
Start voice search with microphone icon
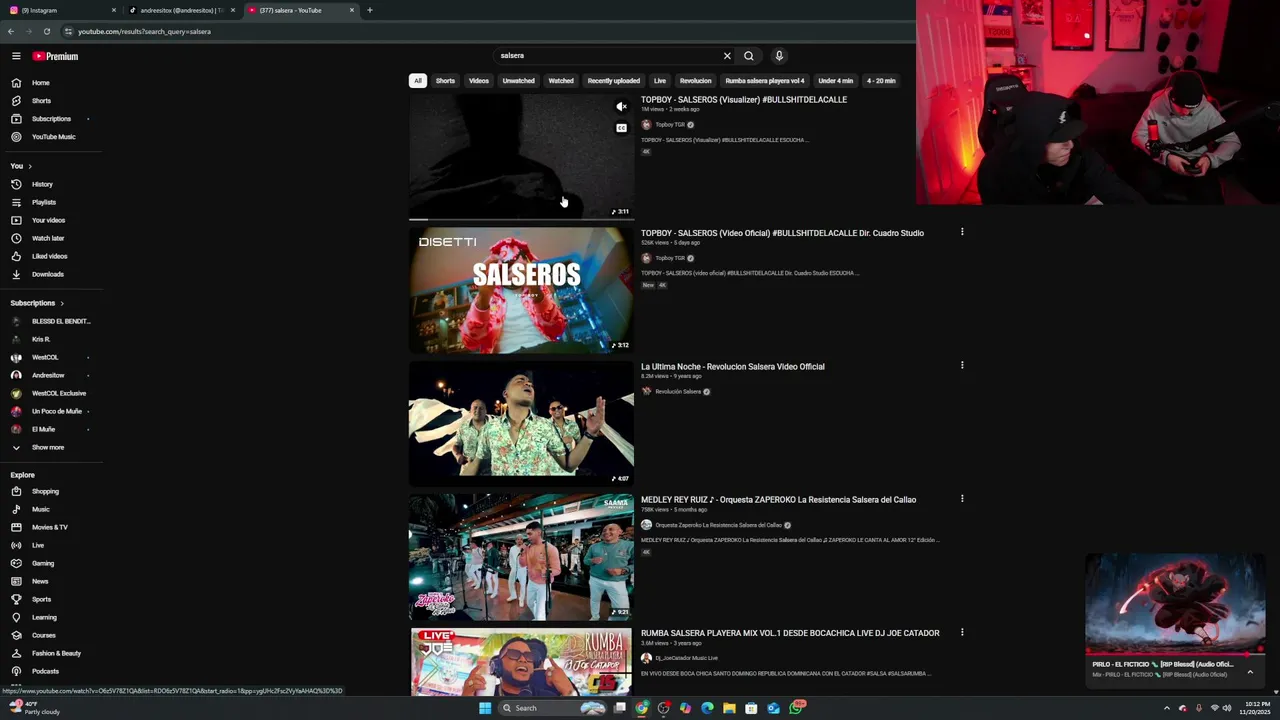779,56
